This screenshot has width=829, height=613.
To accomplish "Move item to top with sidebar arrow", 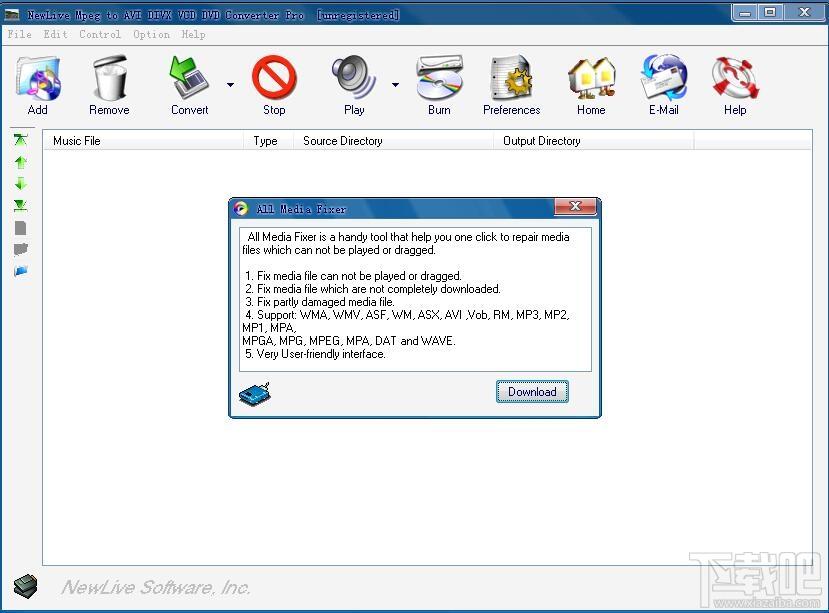I will 21,140.
